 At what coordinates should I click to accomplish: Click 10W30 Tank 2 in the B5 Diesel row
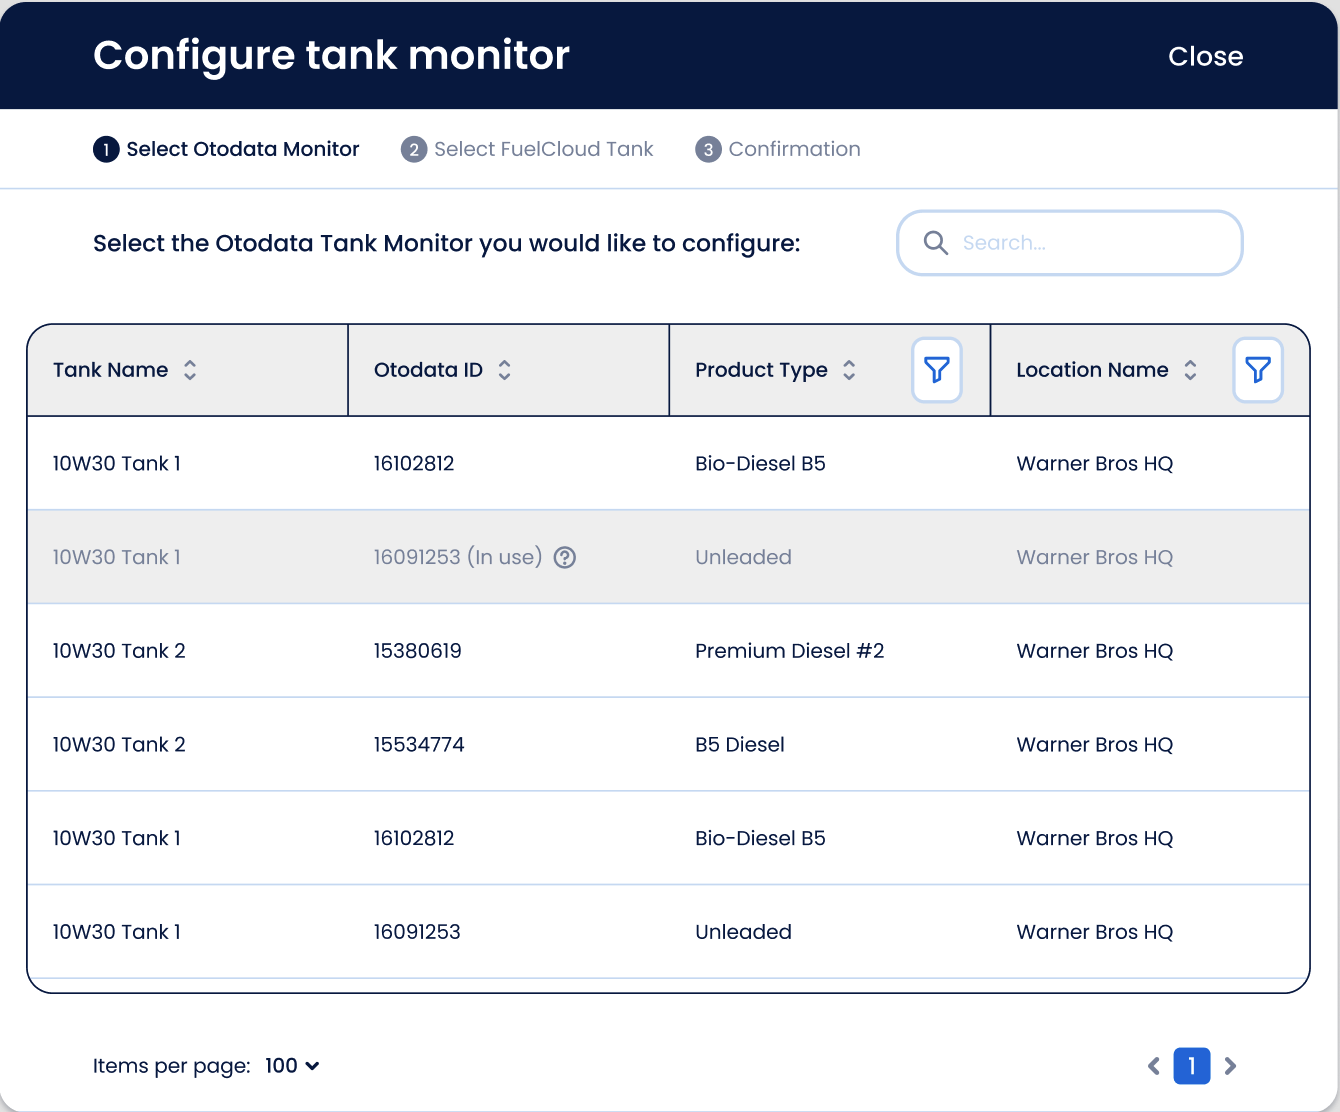(119, 745)
